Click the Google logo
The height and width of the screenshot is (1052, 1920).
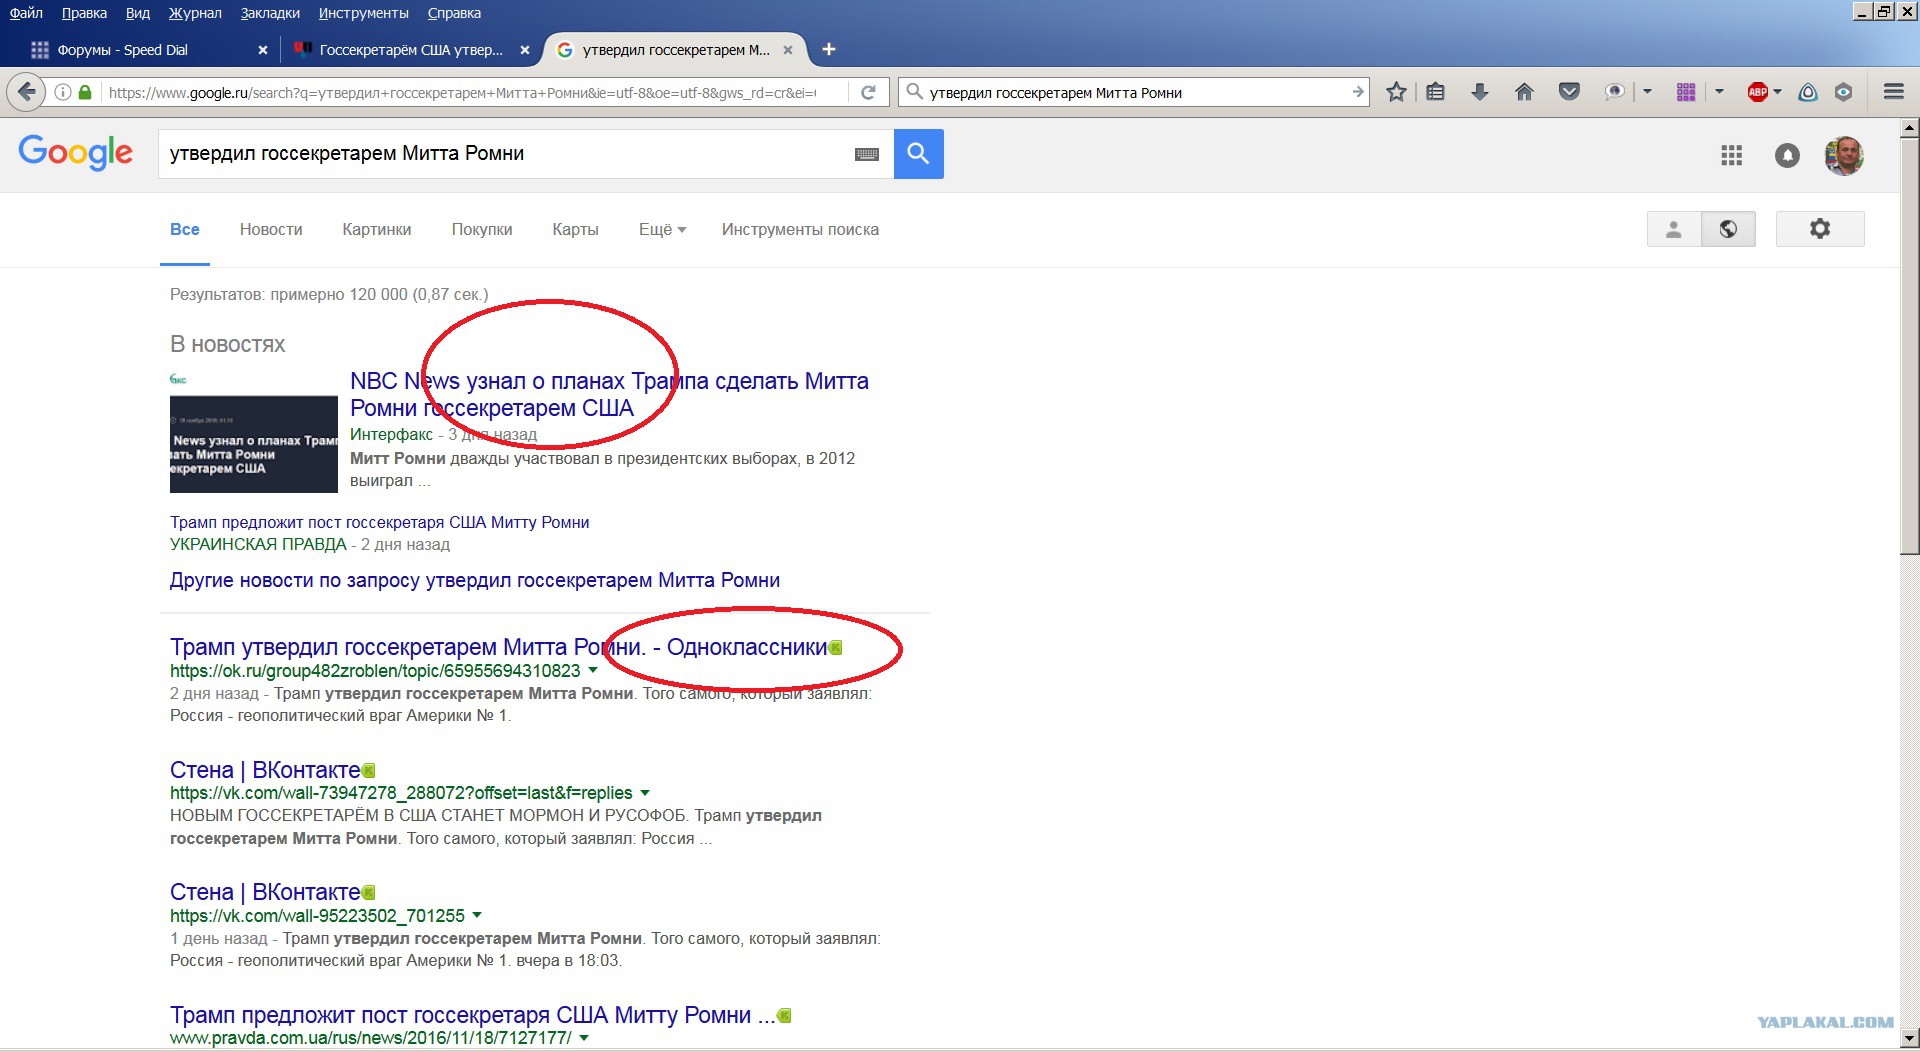75,153
